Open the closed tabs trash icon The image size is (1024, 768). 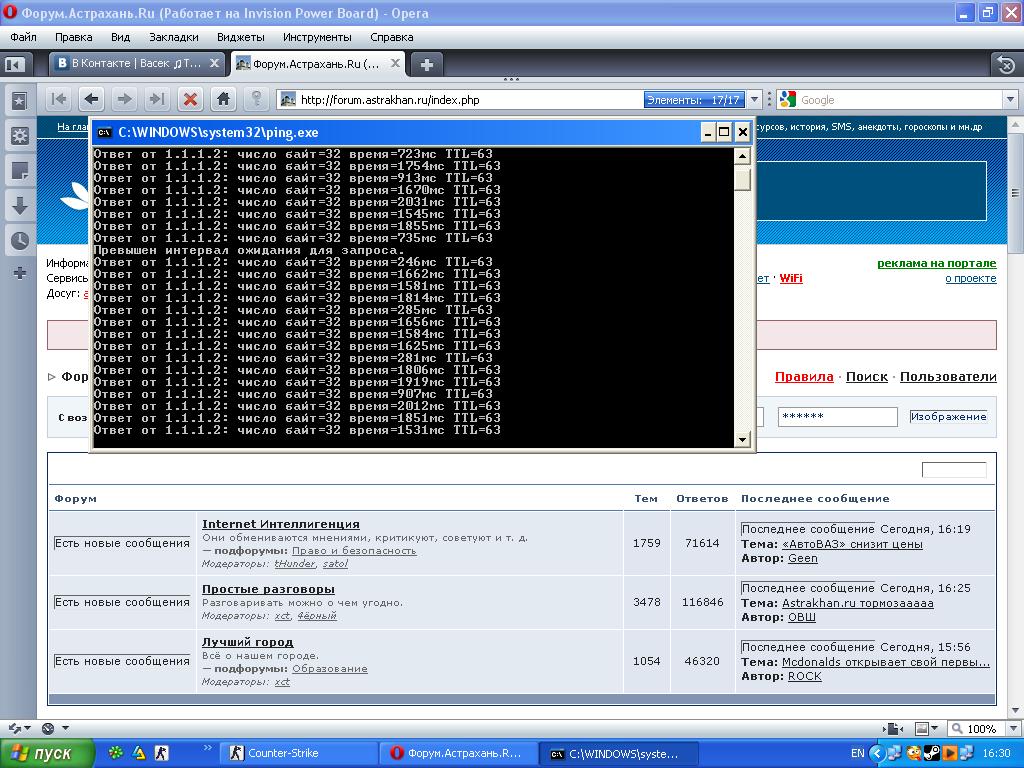pos(1006,64)
